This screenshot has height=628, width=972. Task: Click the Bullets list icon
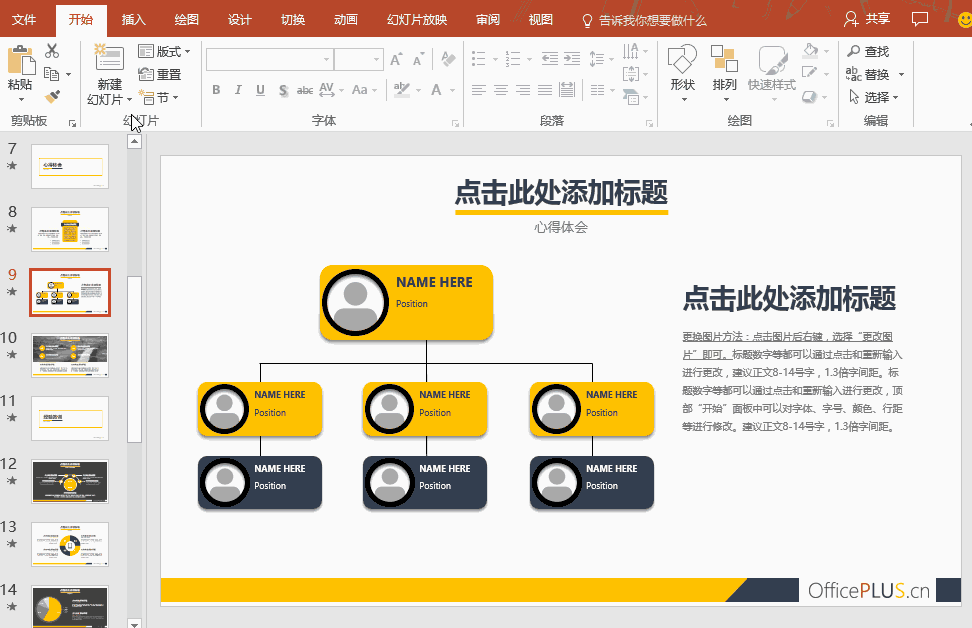pyautogui.click(x=479, y=59)
